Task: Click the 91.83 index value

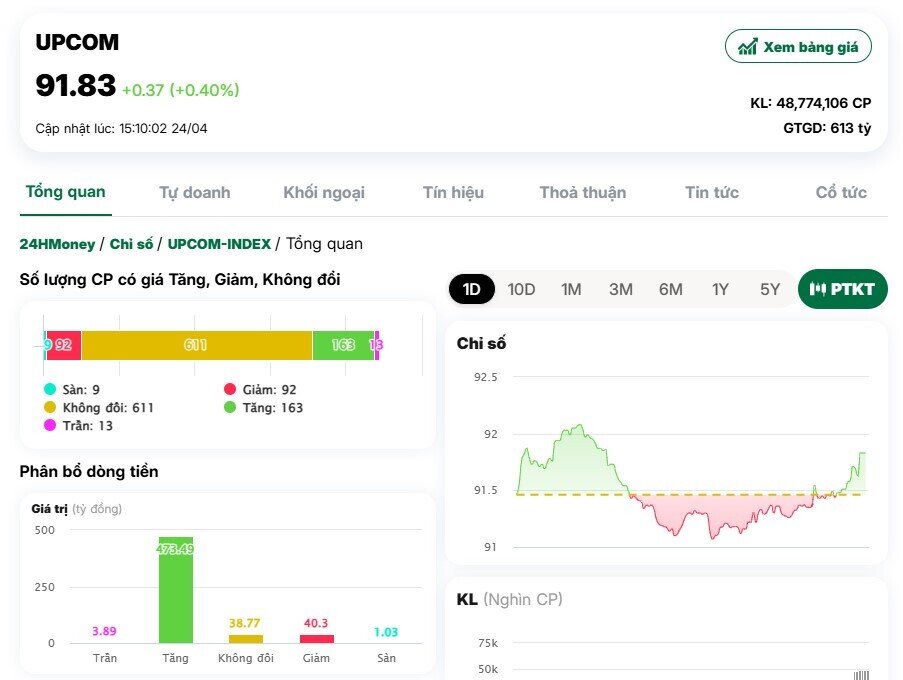Action: (75, 85)
